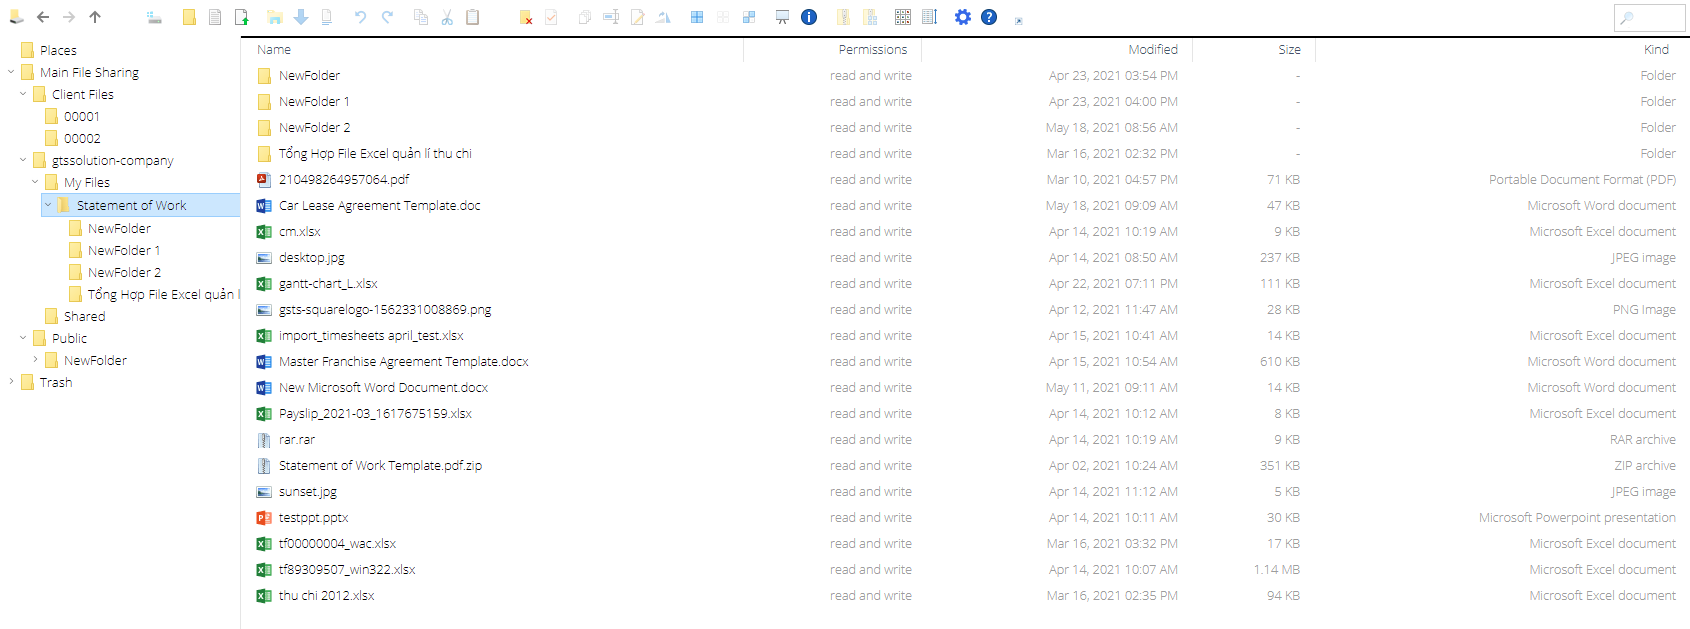Sort by the Permissions column header
Image resolution: width=1690 pixels, height=629 pixels.
point(832,49)
